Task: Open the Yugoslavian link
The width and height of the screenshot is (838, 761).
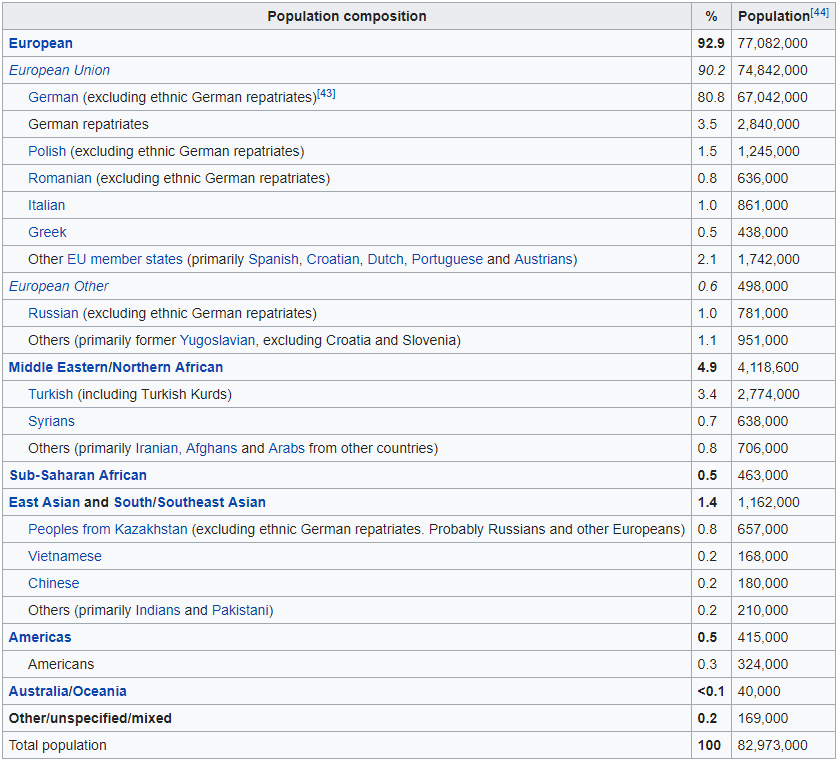Action: [x=217, y=340]
